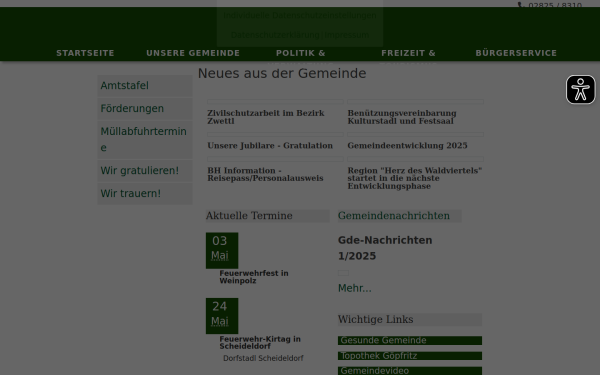The width and height of the screenshot is (600, 375).
Task: Open the Bürgerservice menu
Action: pos(516,53)
